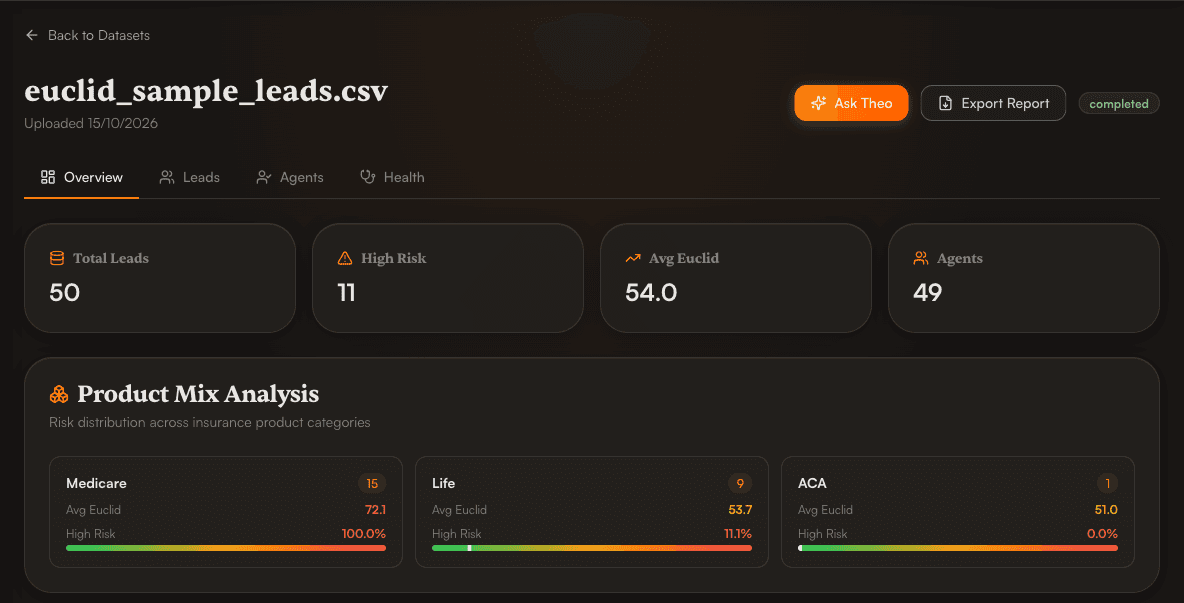Switch to the Health tab
The image size is (1184, 603).
pos(392,177)
